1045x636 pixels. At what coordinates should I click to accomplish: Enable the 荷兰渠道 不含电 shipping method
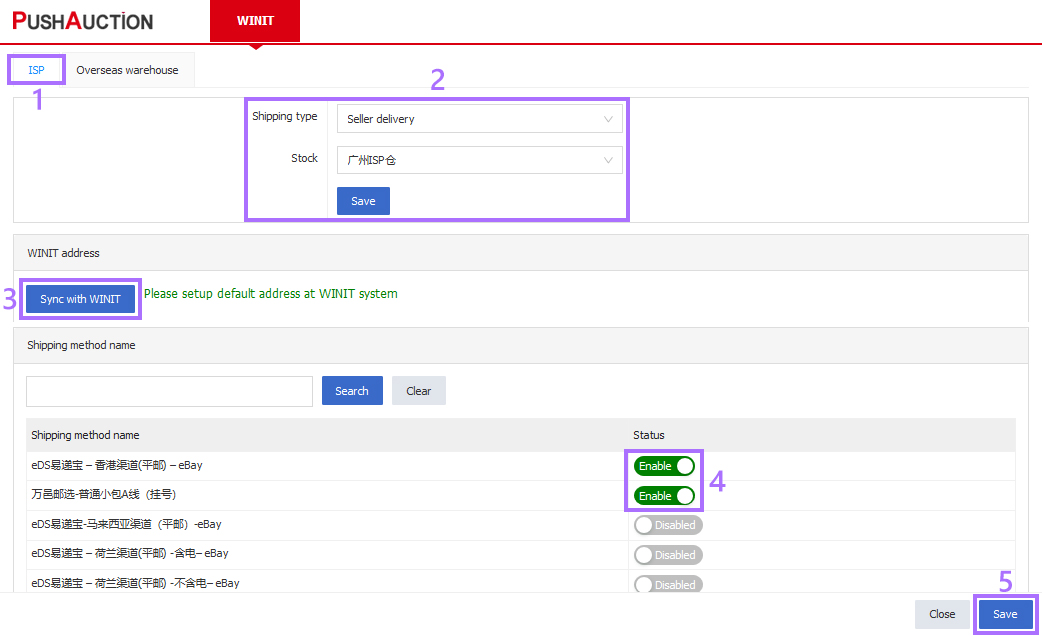pos(667,583)
